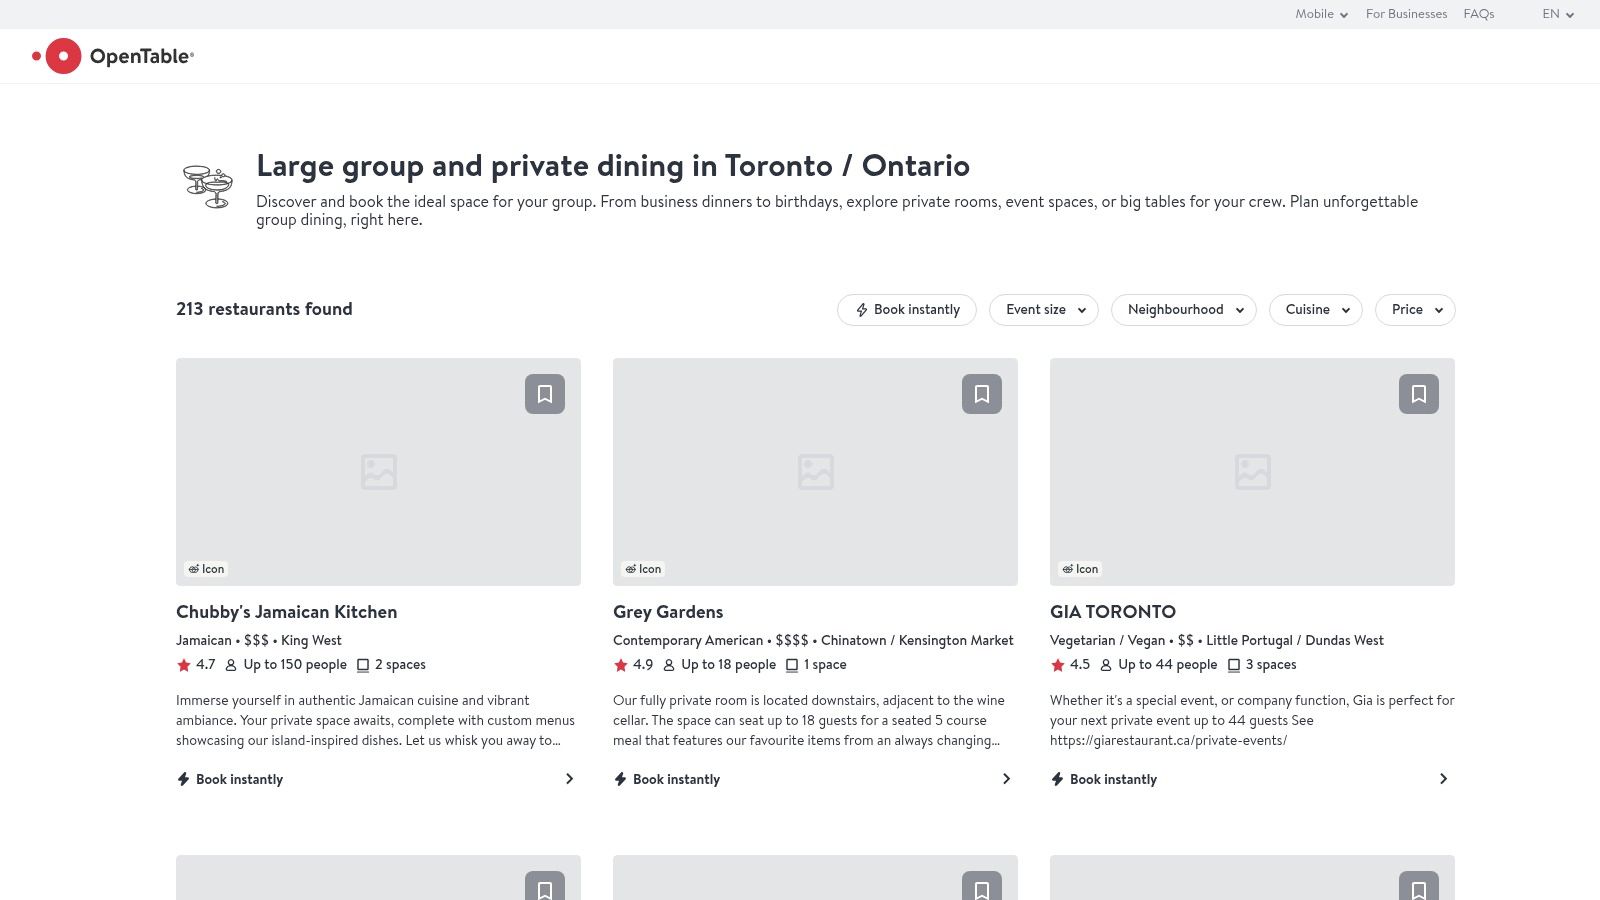Expand the Neighbourhood filter
The image size is (1600, 900).
1183,310
